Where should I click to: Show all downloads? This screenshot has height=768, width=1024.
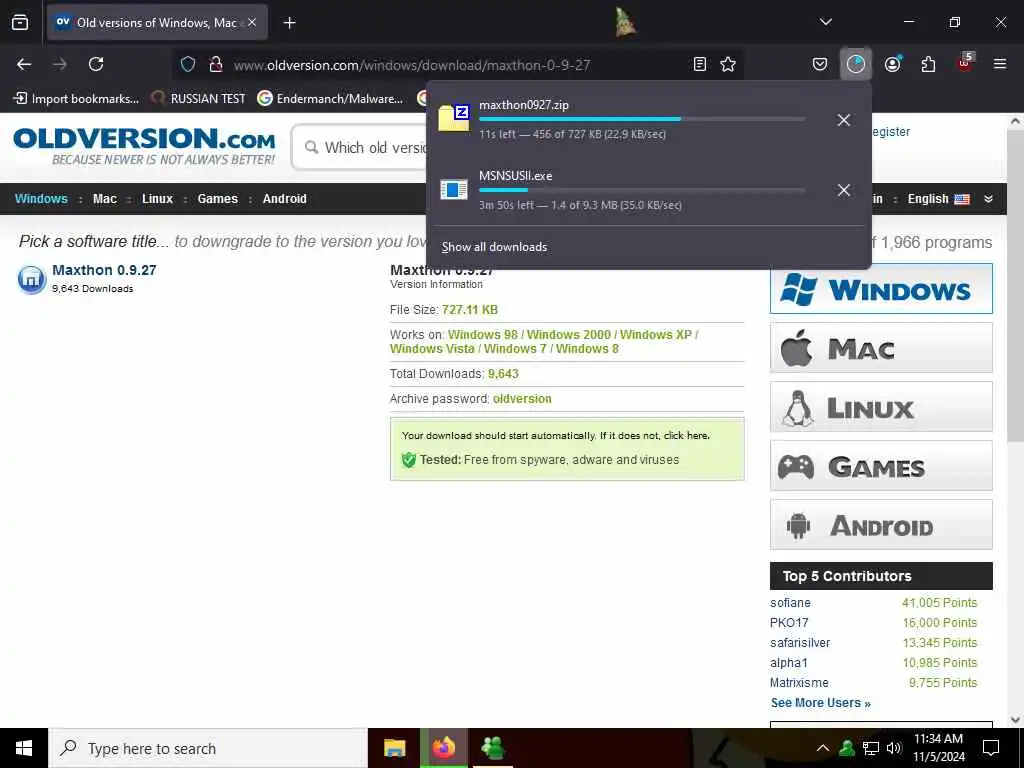(x=494, y=247)
